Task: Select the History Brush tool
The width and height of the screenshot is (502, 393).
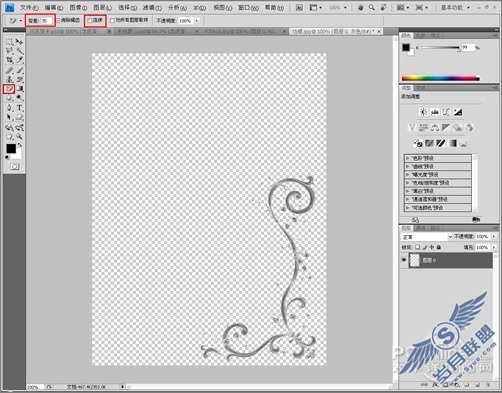Action: (x=19, y=79)
